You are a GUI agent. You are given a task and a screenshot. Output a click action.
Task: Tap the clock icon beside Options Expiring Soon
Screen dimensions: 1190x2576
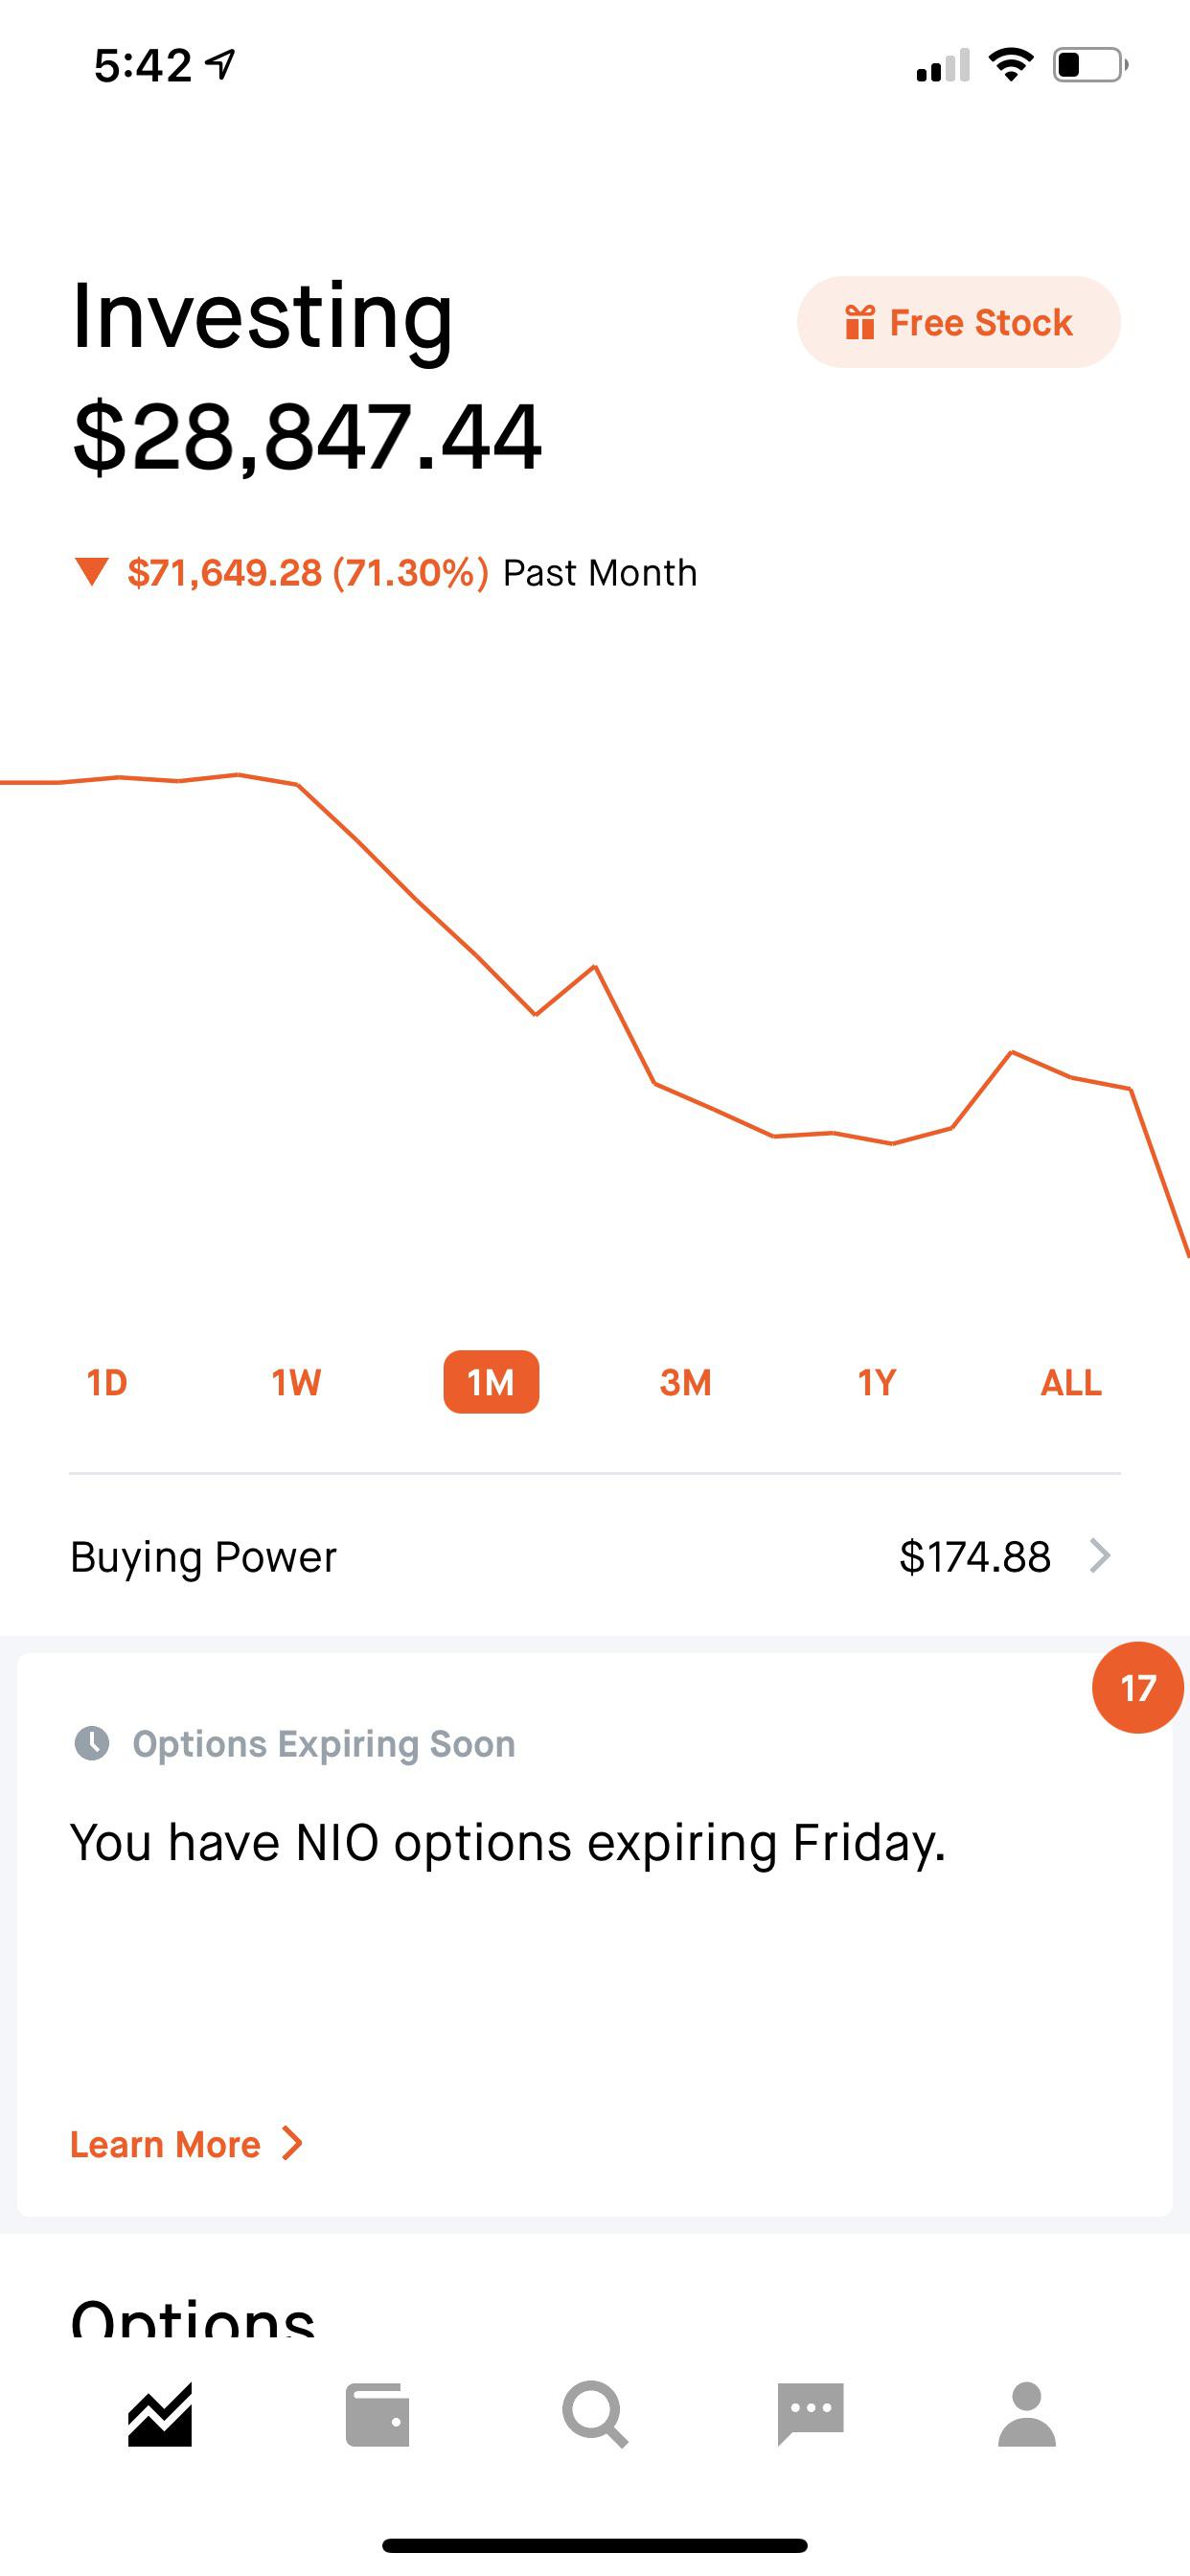pos(92,1743)
